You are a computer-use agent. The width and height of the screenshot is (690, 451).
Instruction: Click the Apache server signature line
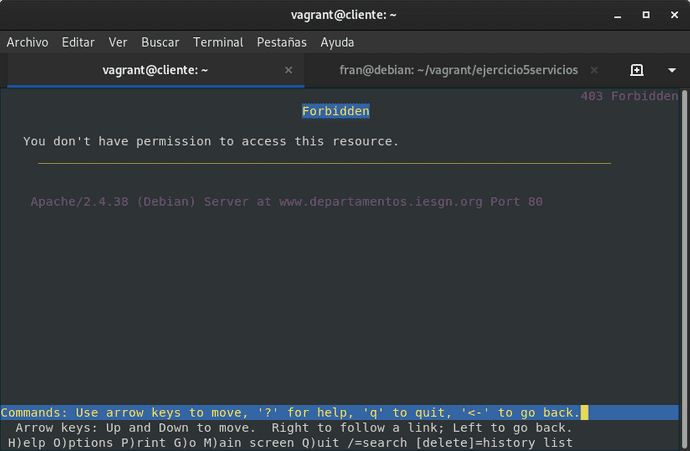(x=286, y=202)
